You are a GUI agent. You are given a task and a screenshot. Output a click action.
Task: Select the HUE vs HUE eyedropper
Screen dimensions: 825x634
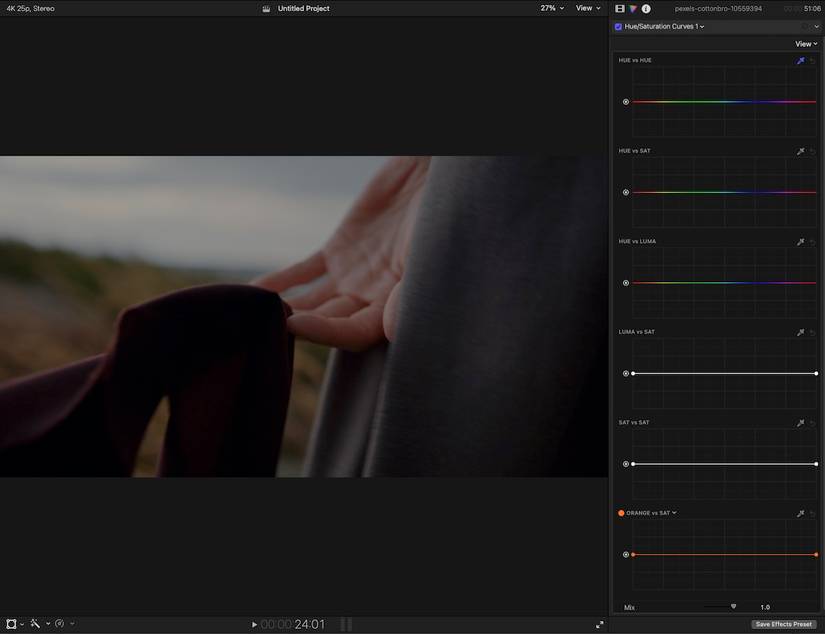(x=800, y=60)
